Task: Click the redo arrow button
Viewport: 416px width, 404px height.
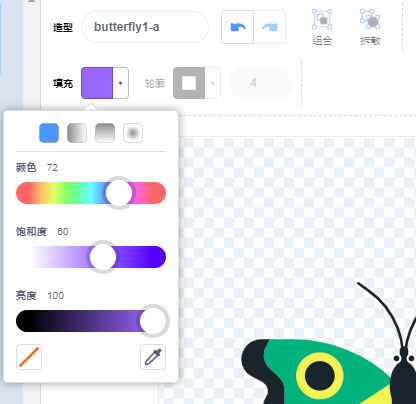Action: point(270,27)
